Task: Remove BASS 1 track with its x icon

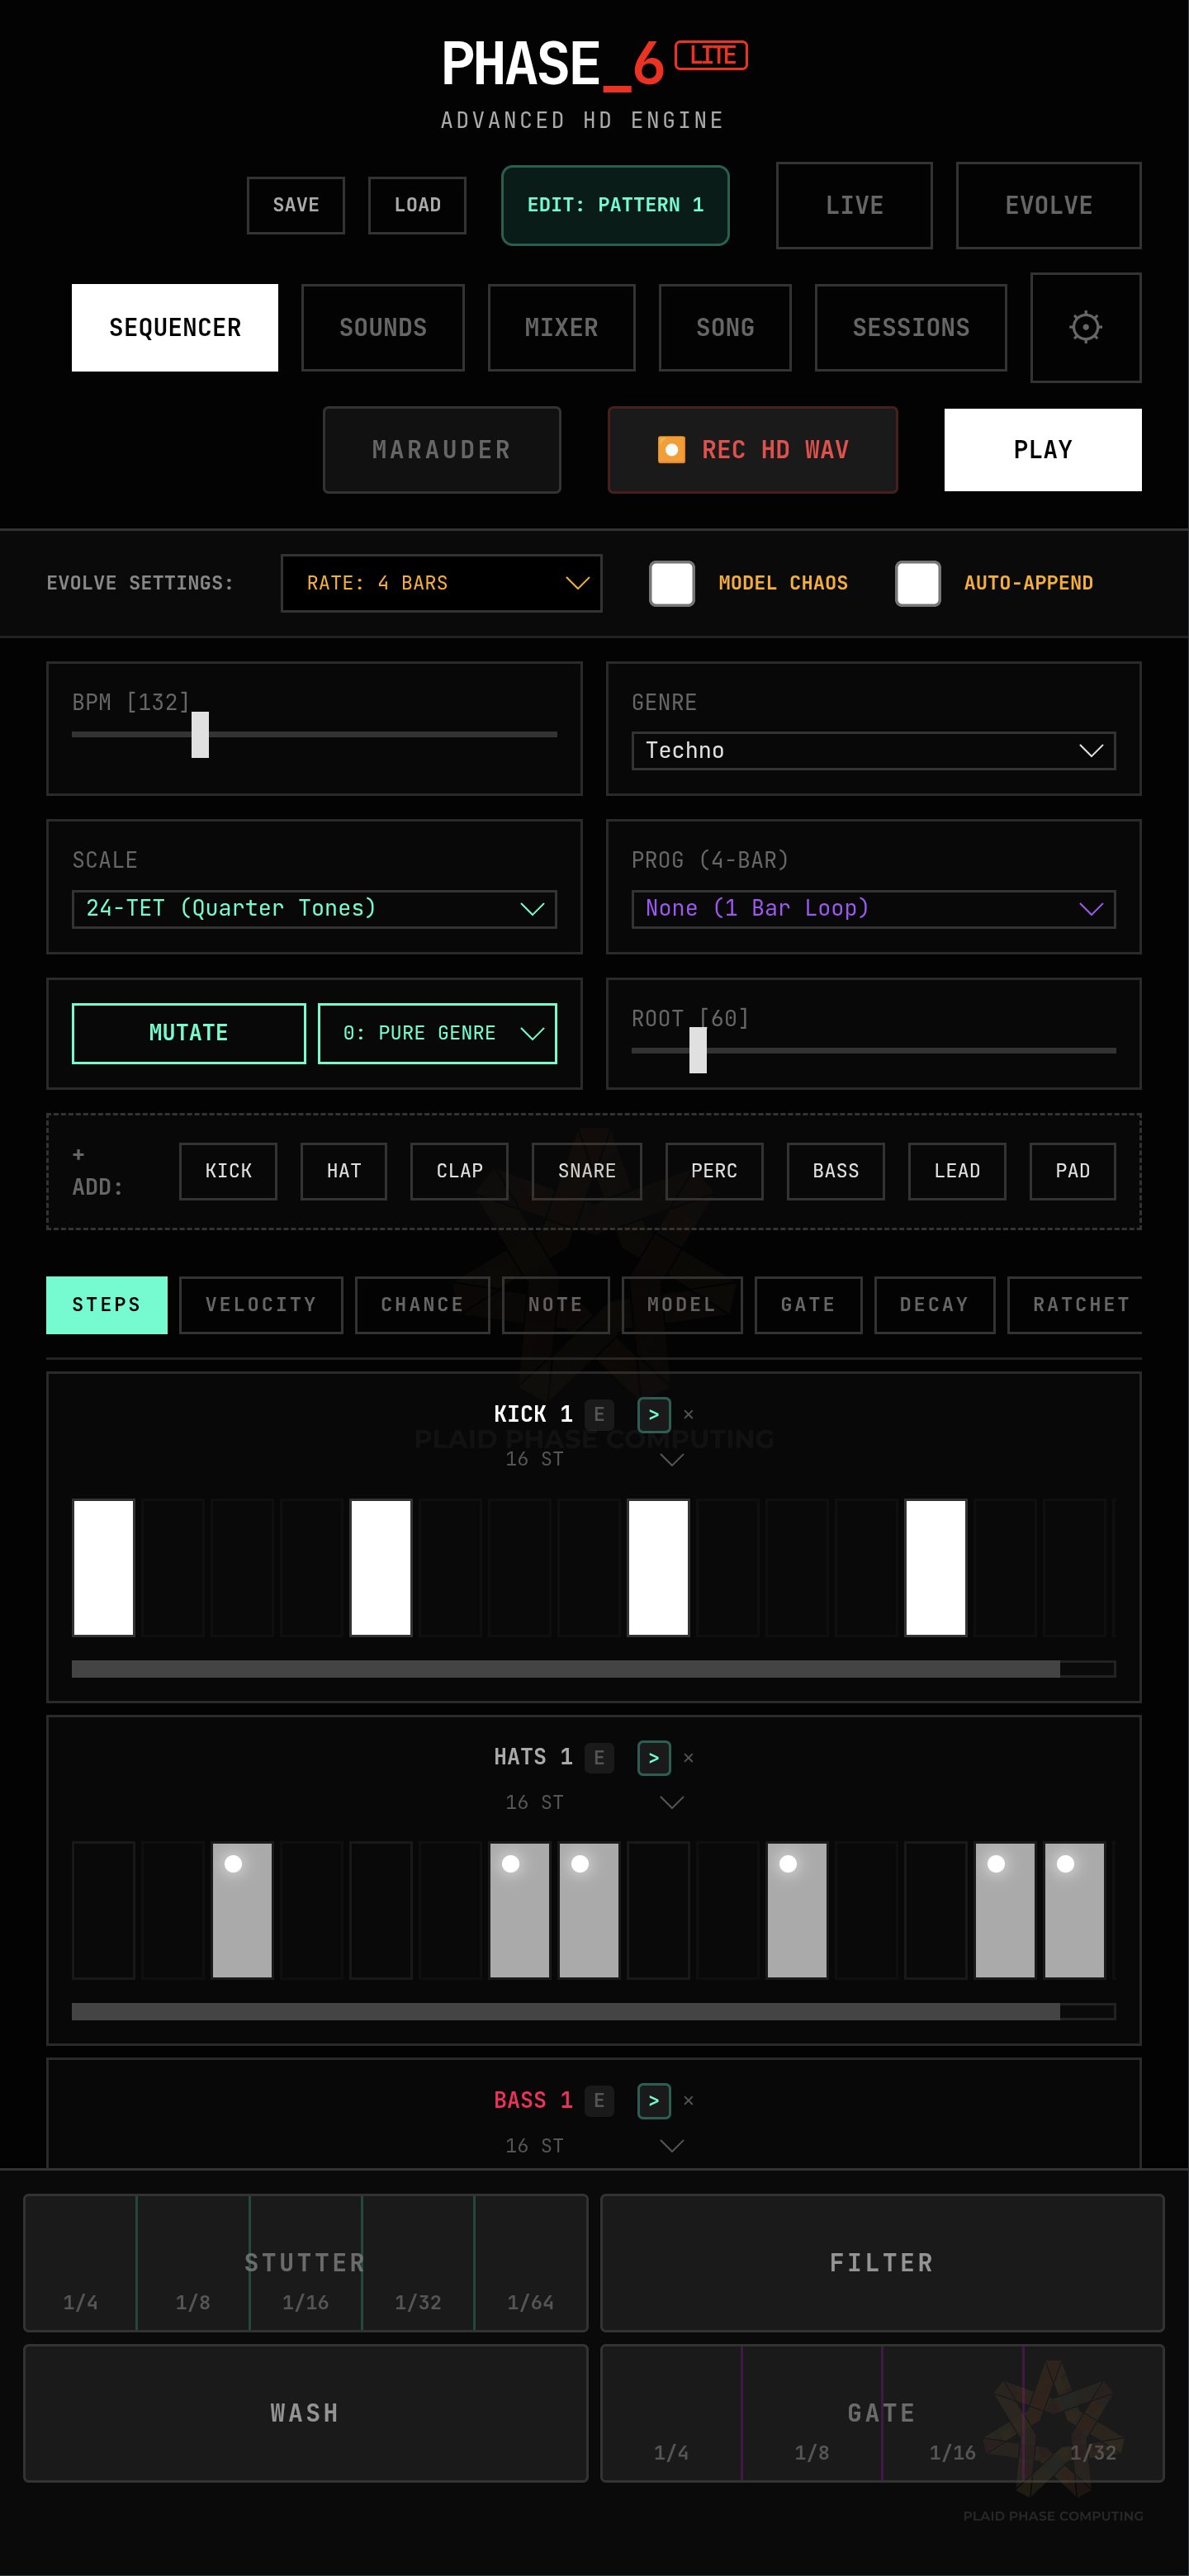Action: click(x=688, y=2100)
